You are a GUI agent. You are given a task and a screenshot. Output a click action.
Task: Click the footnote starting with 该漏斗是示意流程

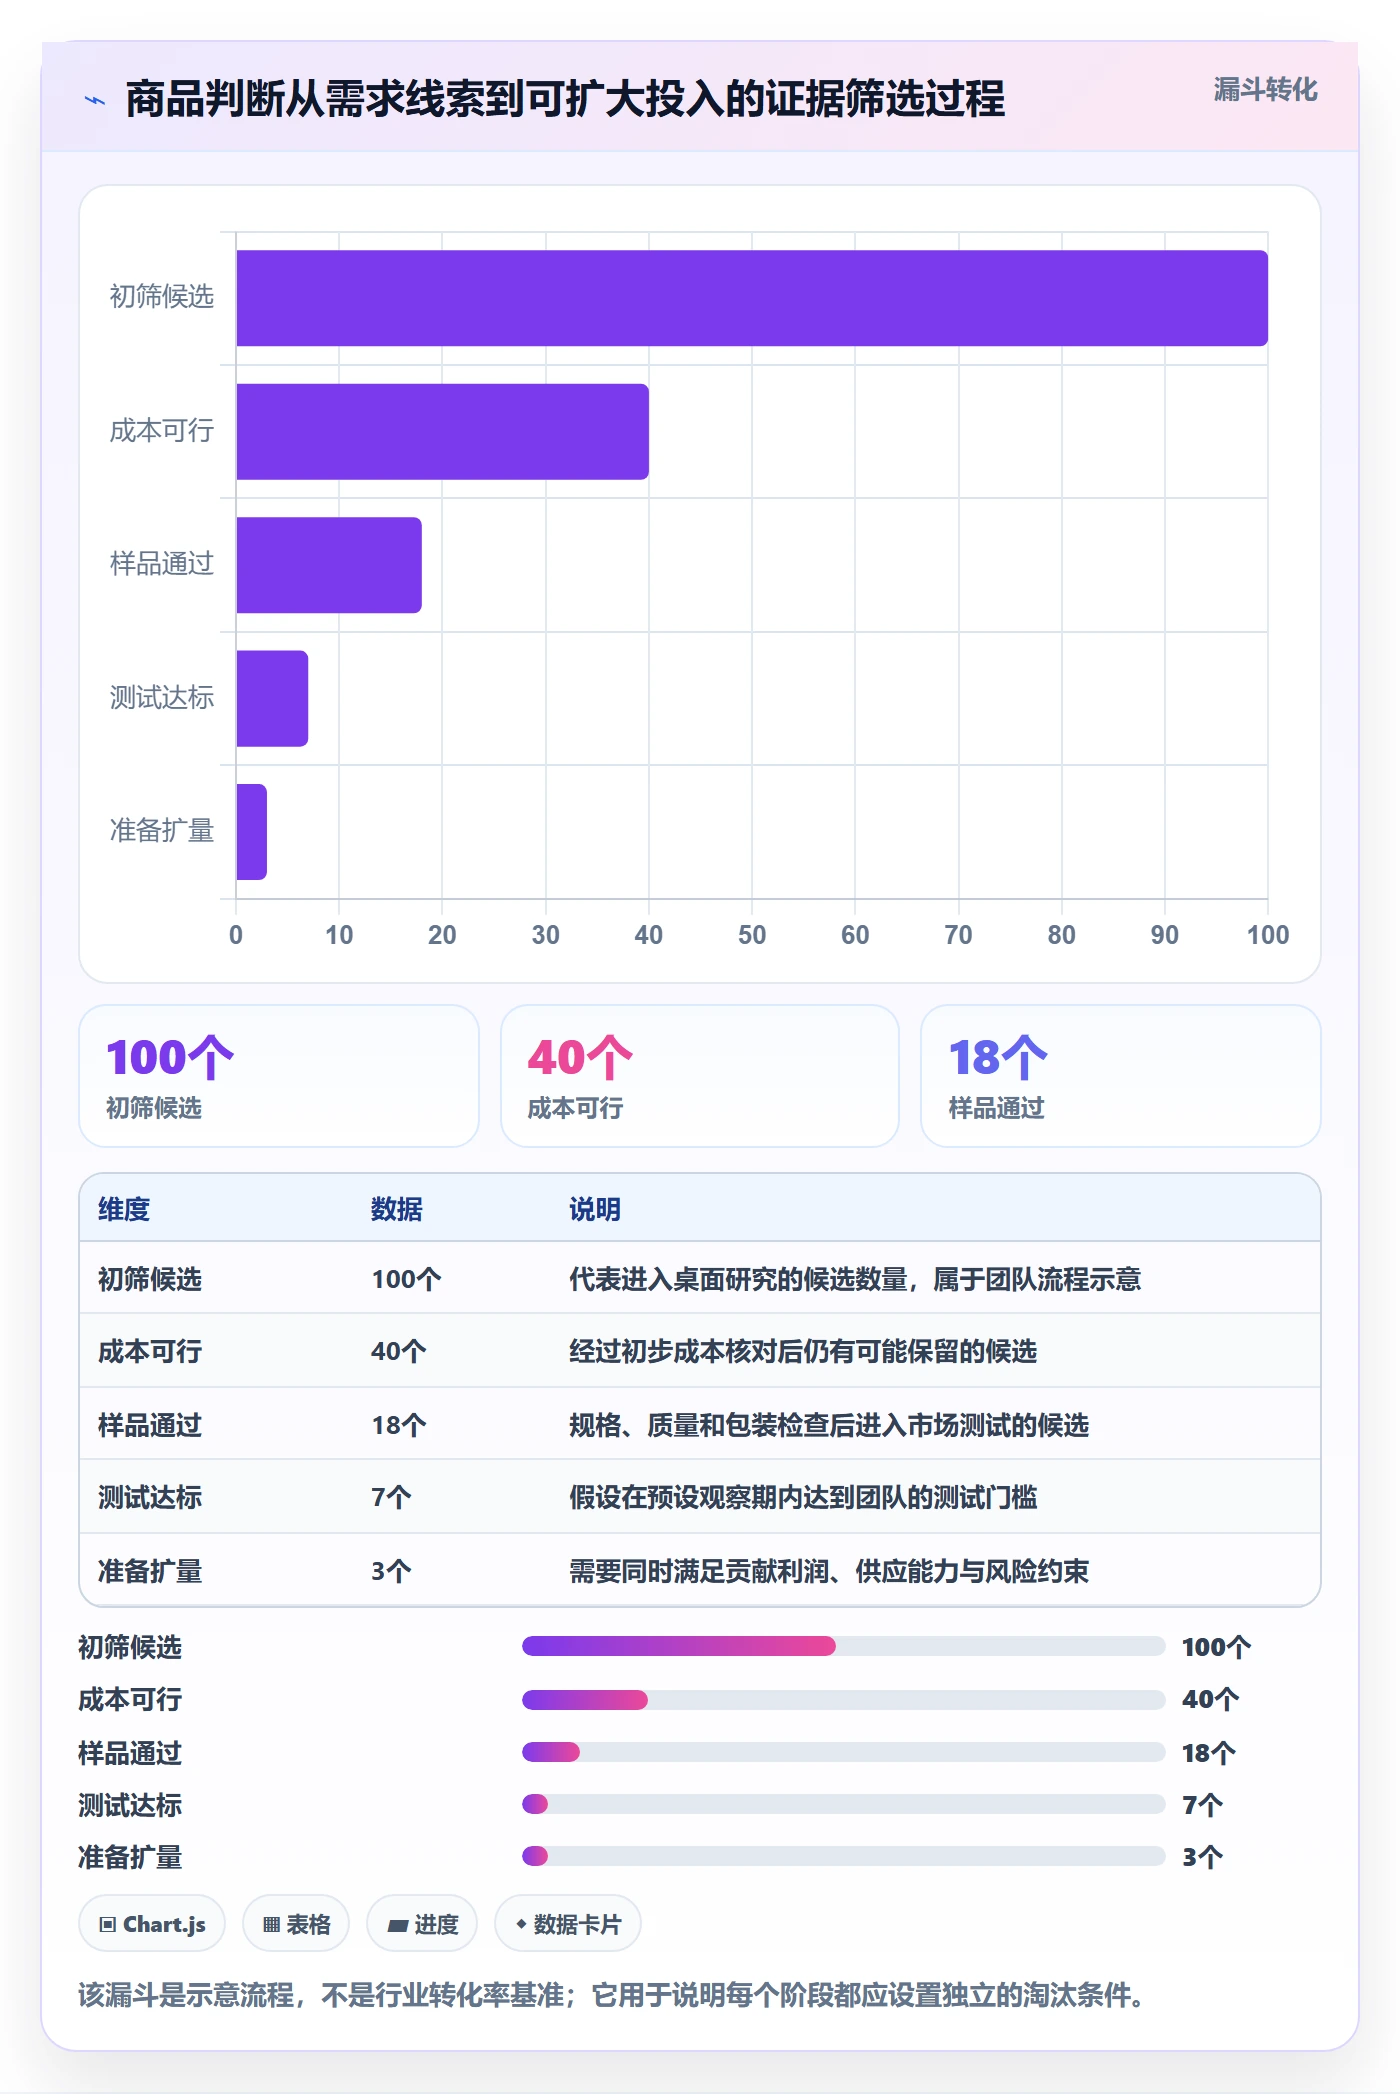[x=612, y=1995]
